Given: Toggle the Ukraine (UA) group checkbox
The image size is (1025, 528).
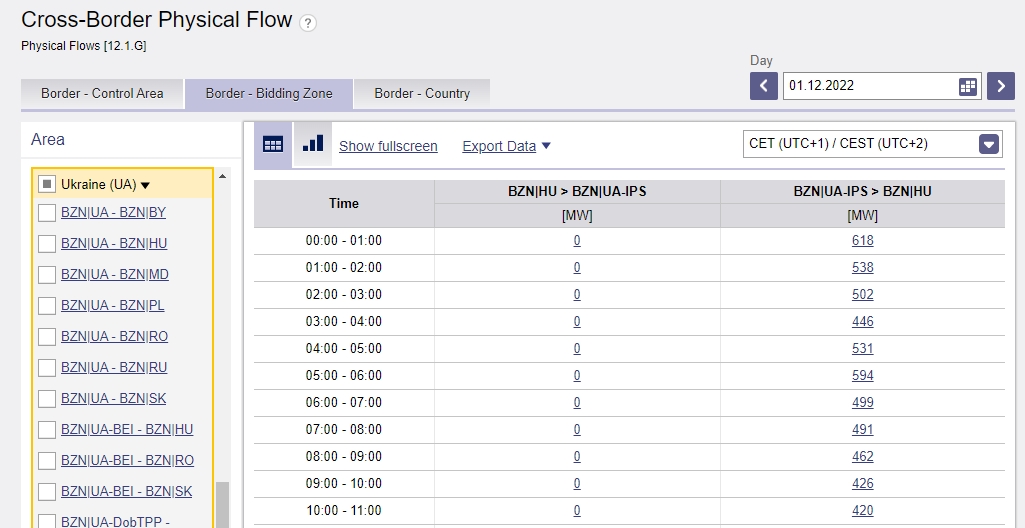Looking at the screenshot, I should [47, 184].
